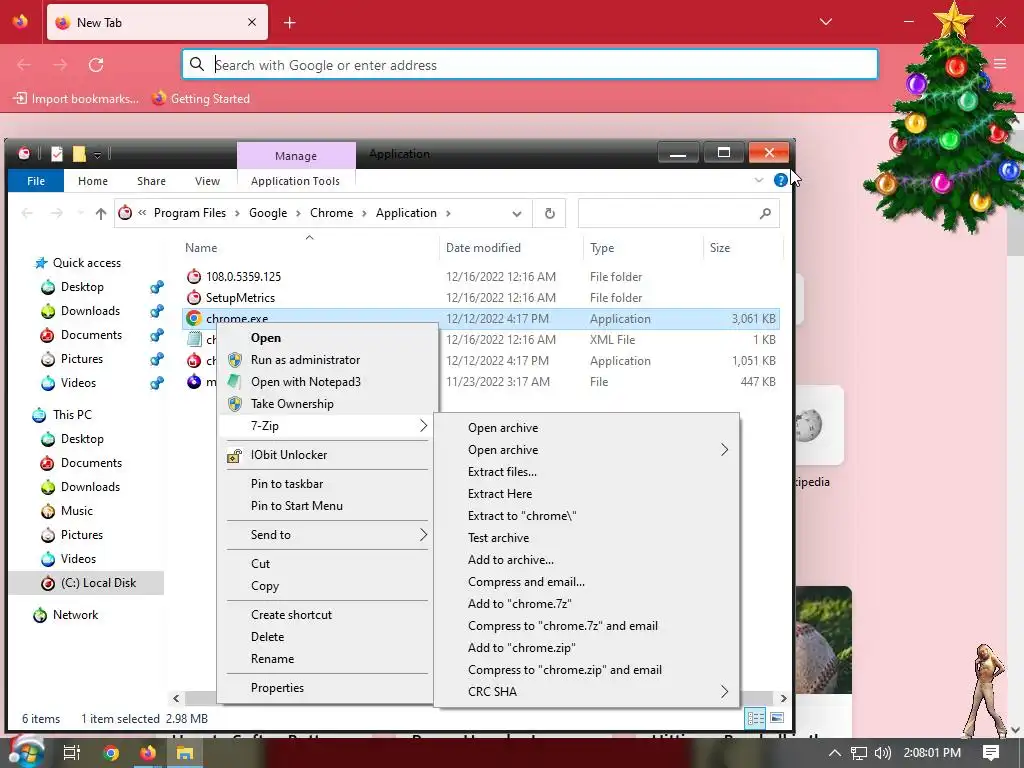Expand second Open archive submenu arrow
The width and height of the screenshot is (1024, 768).
click(724, 450)
